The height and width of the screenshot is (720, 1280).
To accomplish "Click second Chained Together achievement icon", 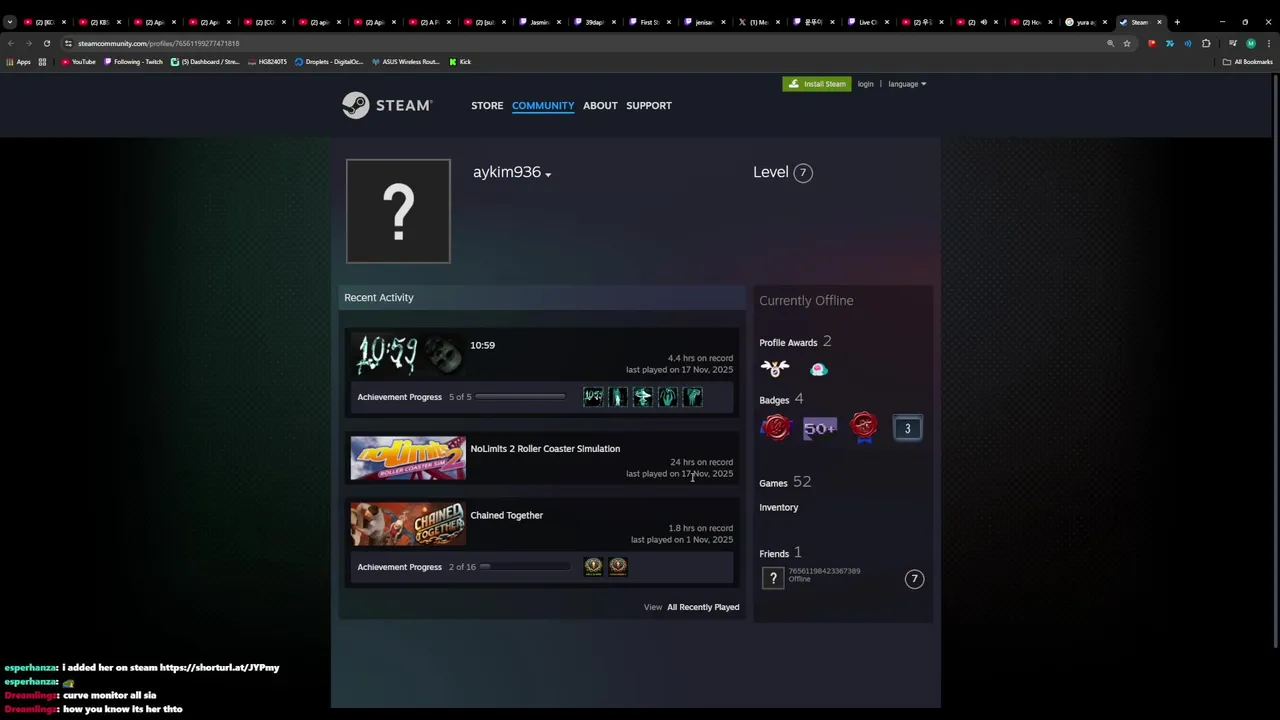I will pyautogui.click(x=618, y=567).
